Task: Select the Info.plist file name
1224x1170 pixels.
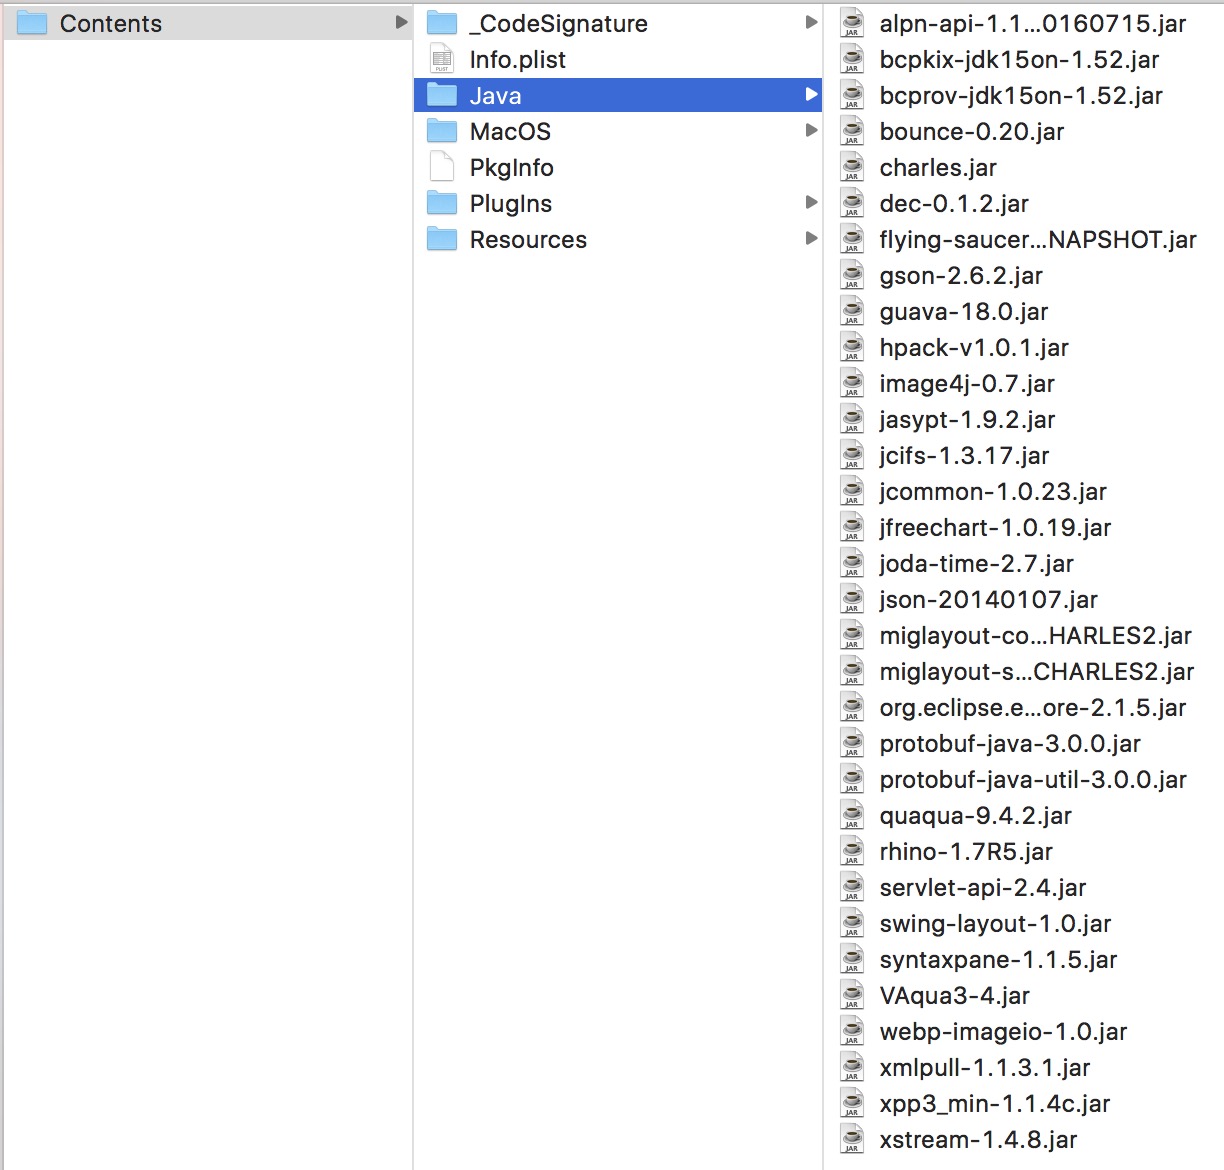Action: pos(518,60)
